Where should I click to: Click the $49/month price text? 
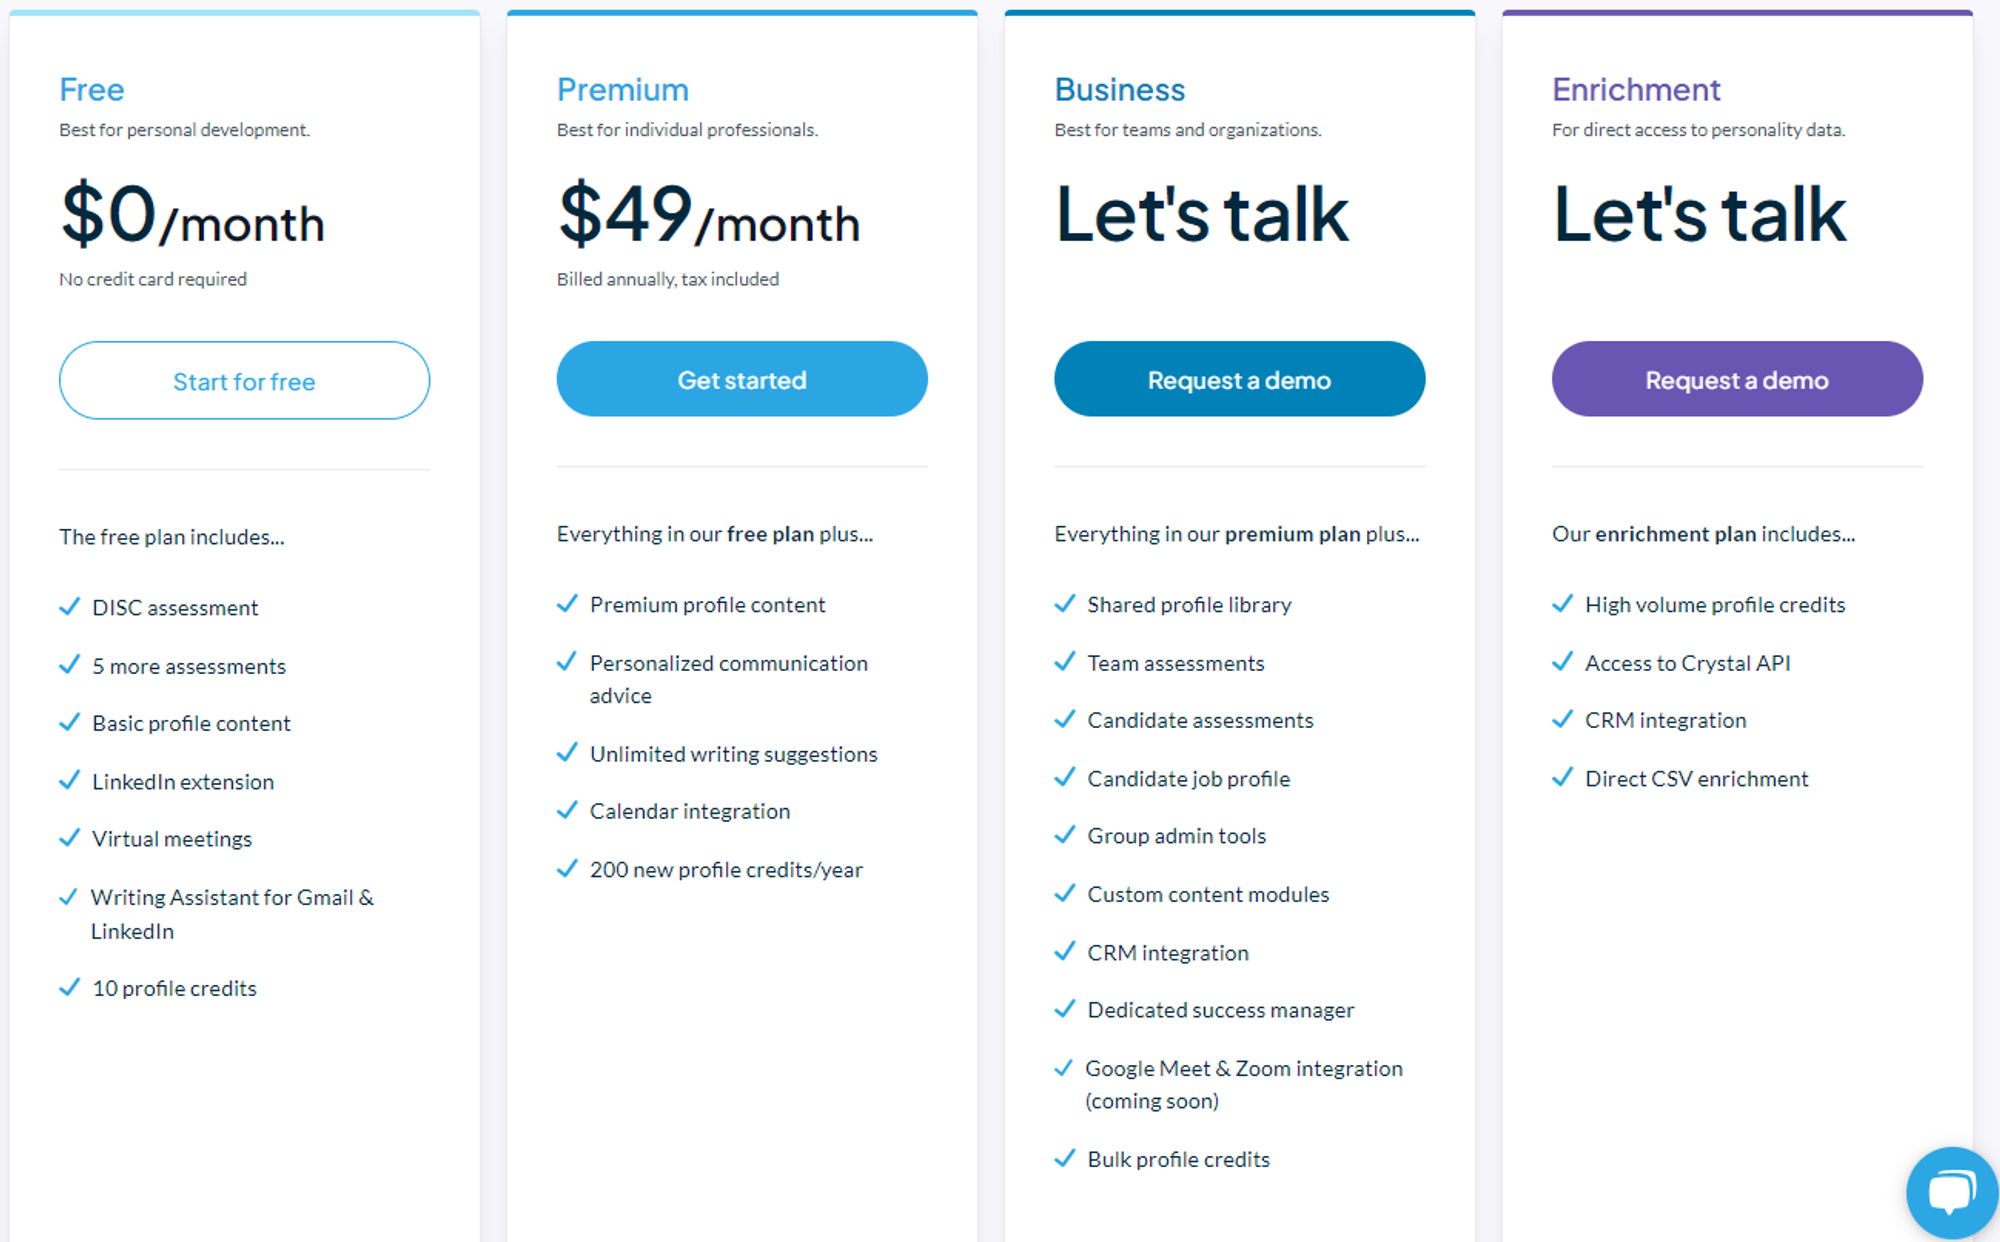pos(709,215)
